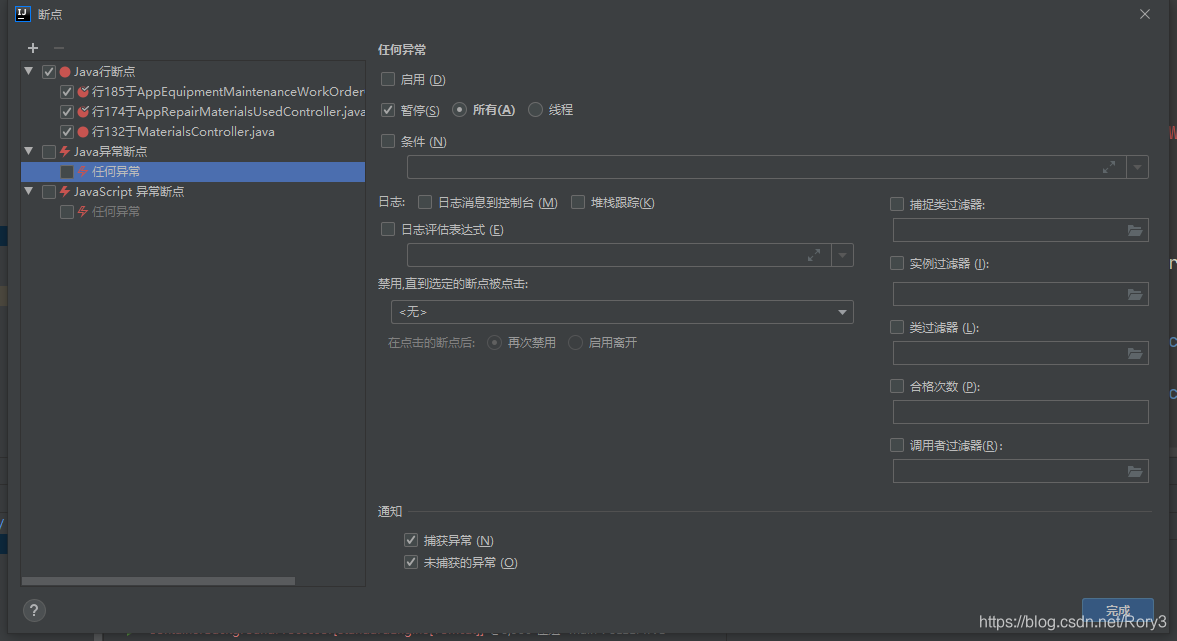The image size is (1177, 641).
Task: Enable 日志消息到控制台 (M) checkbox
Action: (x=425, y=202)
